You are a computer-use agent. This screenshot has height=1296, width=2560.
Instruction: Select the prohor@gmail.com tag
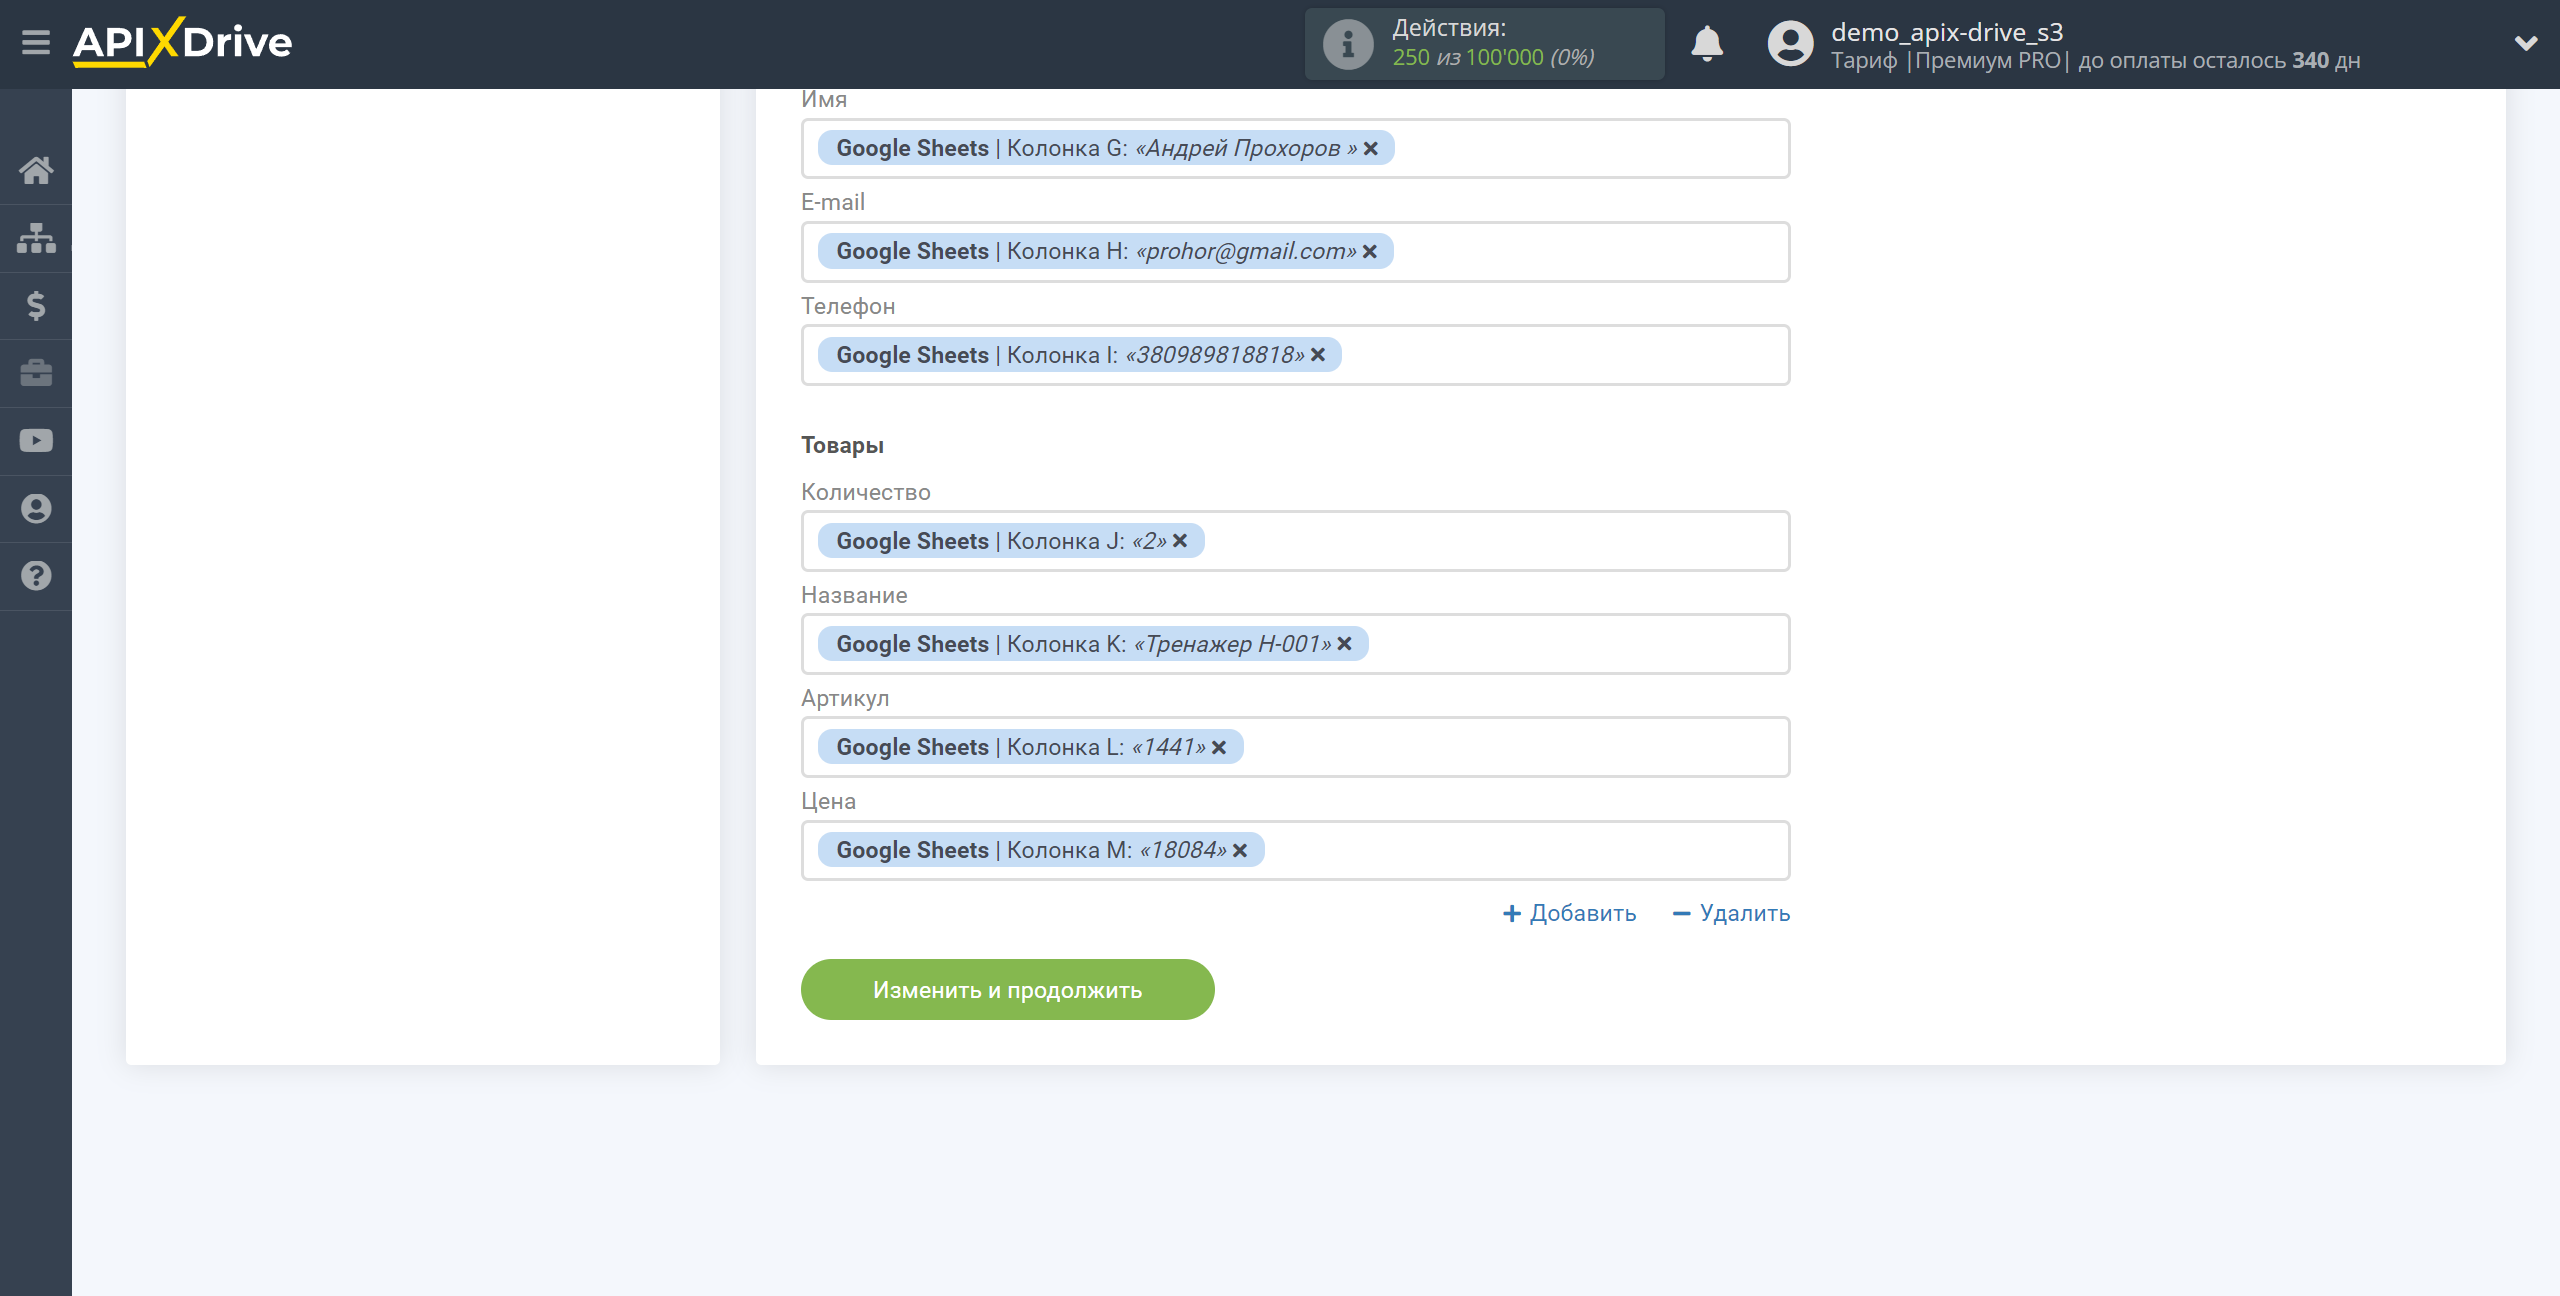pos(1105,251)
